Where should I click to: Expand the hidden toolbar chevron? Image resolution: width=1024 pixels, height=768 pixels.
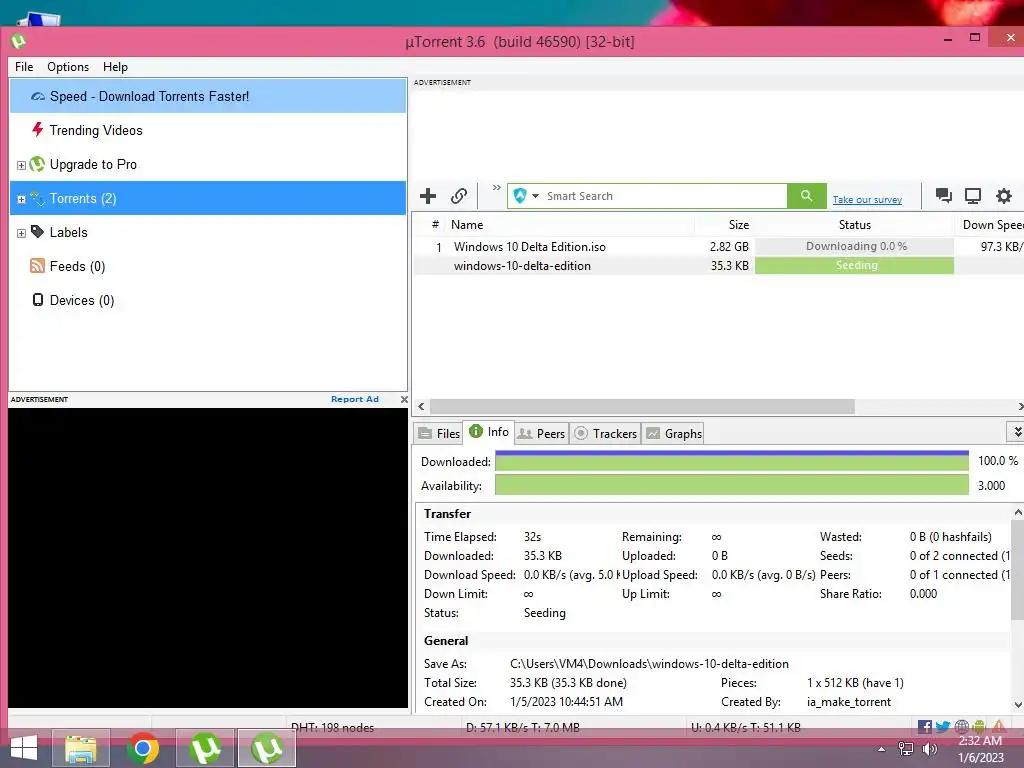[x=496, y=187]
